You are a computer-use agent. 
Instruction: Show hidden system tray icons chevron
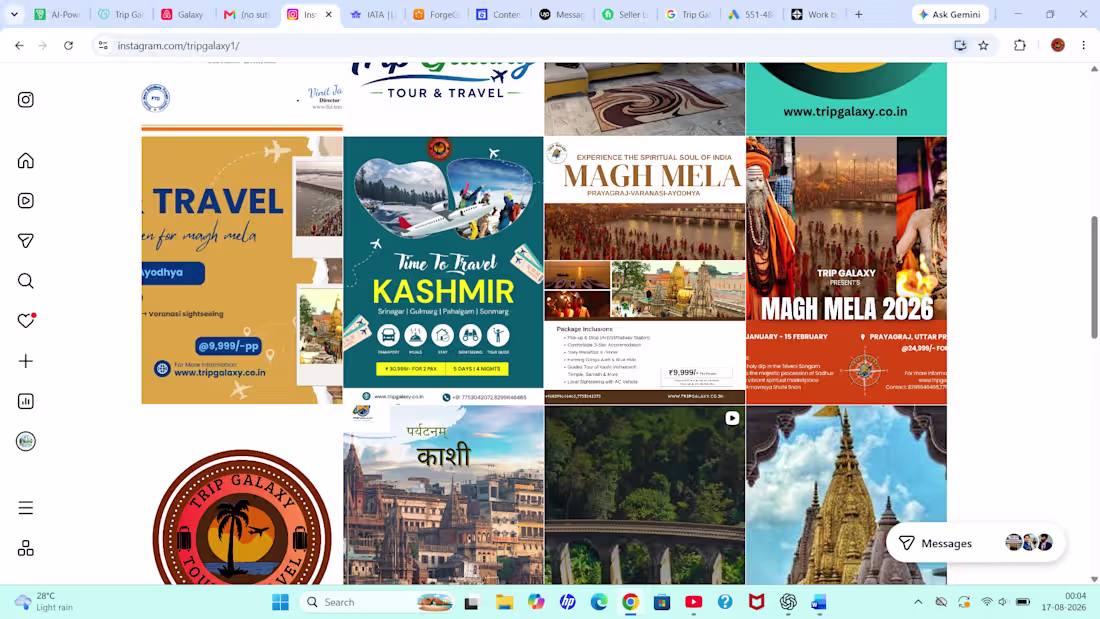point(918,602)
